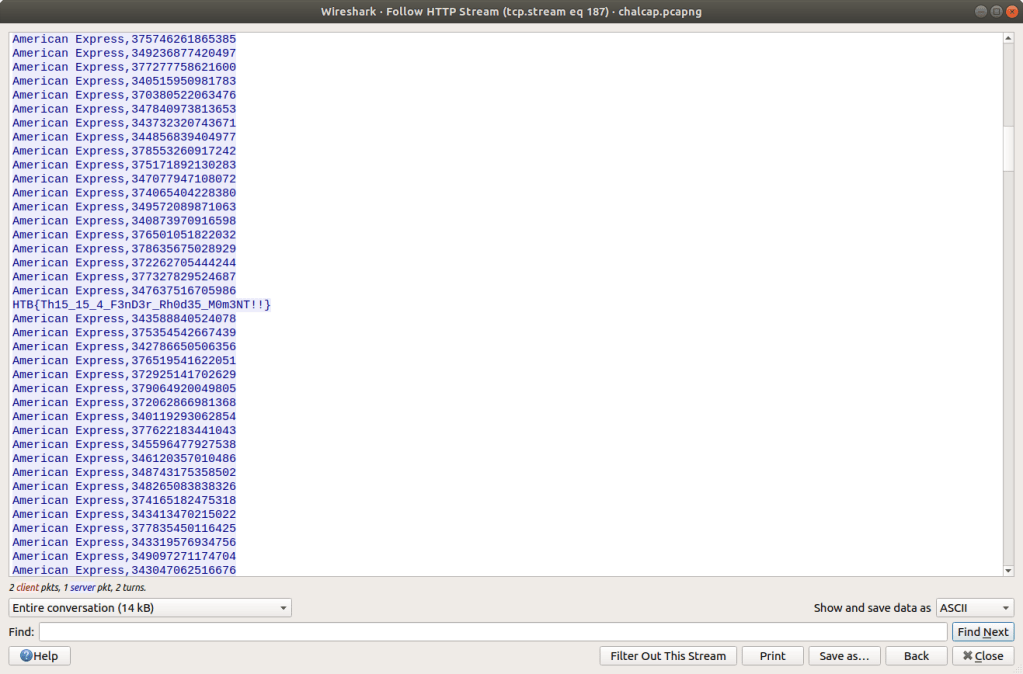Go Back to previous stream view
Viewport: 1023px width, 674px height.
coord(916,656)
